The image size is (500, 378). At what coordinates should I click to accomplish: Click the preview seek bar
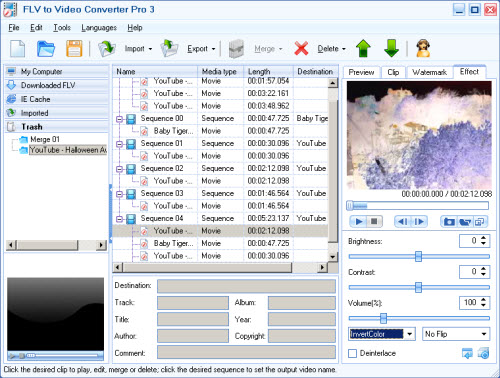[418, 206]
